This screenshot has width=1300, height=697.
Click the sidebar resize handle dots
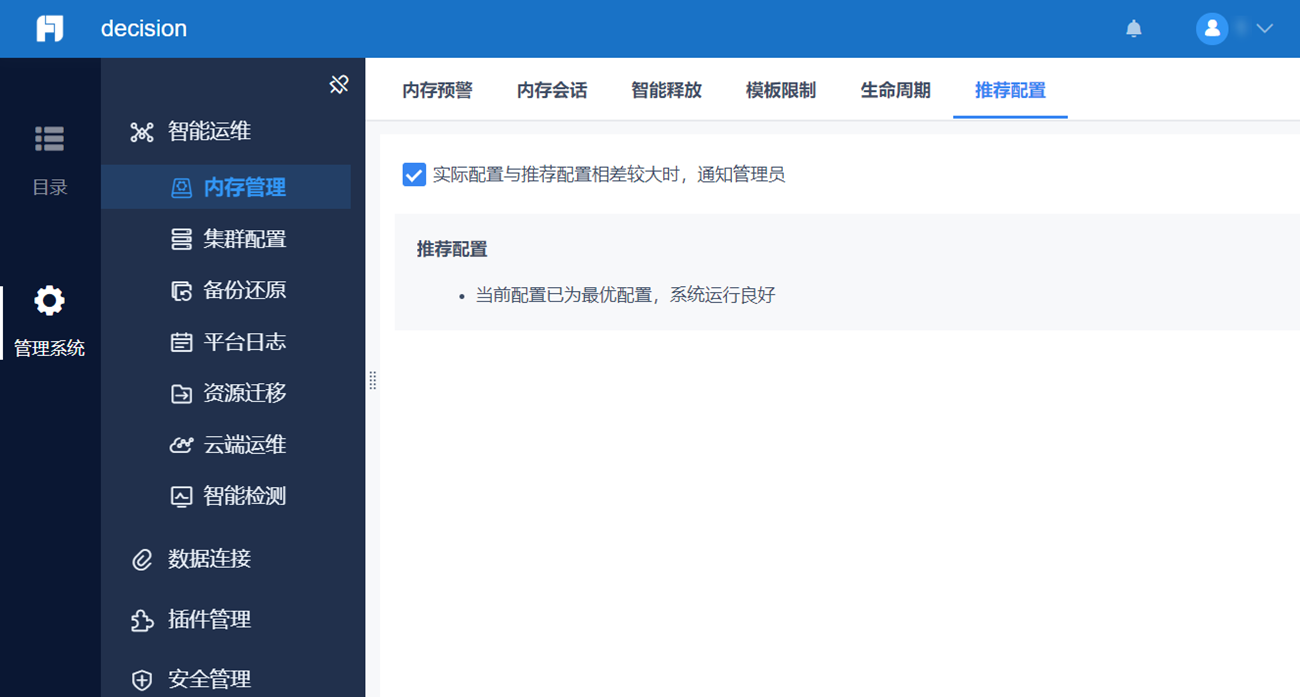click(372, 380)
